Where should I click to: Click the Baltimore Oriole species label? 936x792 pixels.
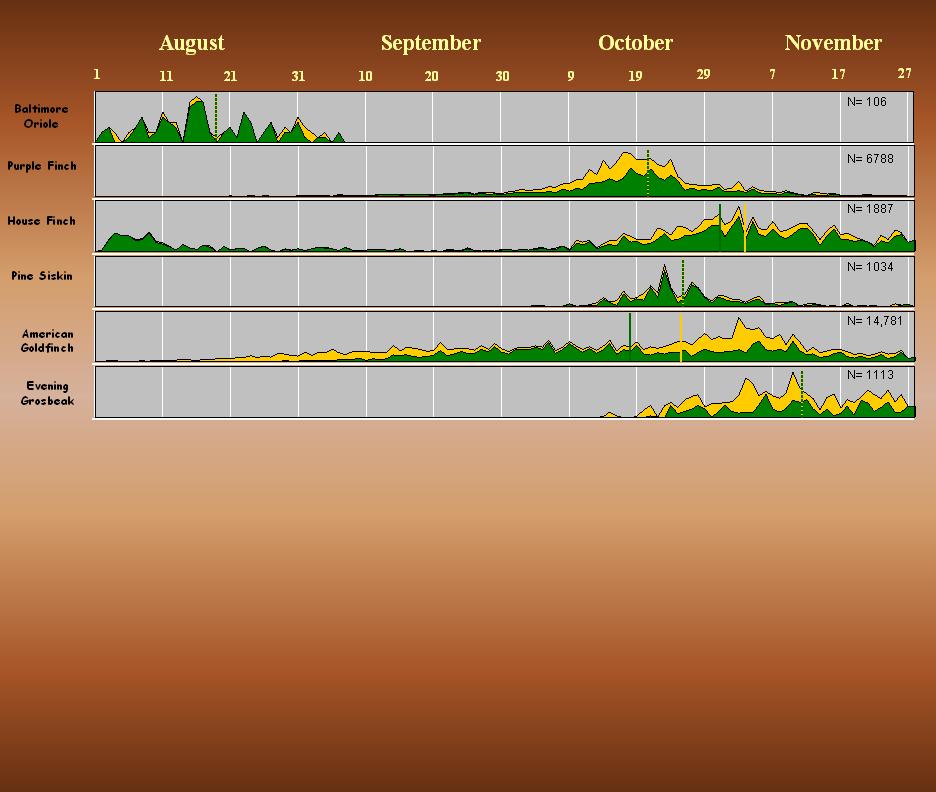tap(42, 117)
